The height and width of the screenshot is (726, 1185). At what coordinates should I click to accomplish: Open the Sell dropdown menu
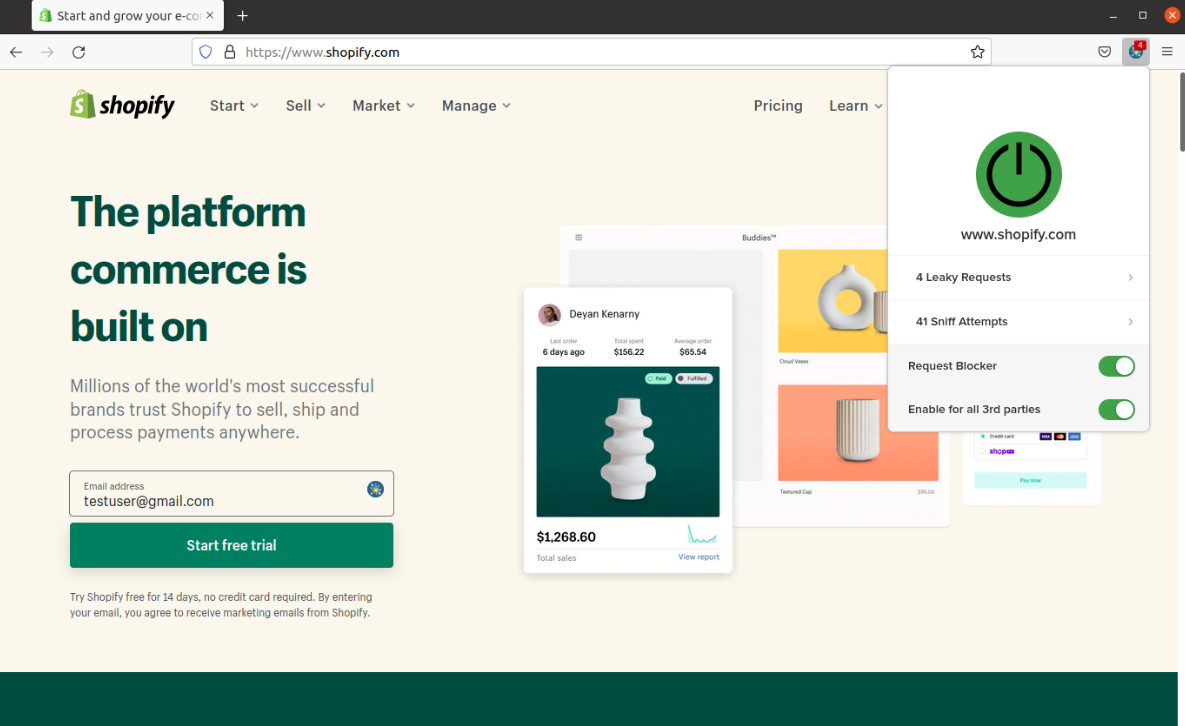pos(305,106)
